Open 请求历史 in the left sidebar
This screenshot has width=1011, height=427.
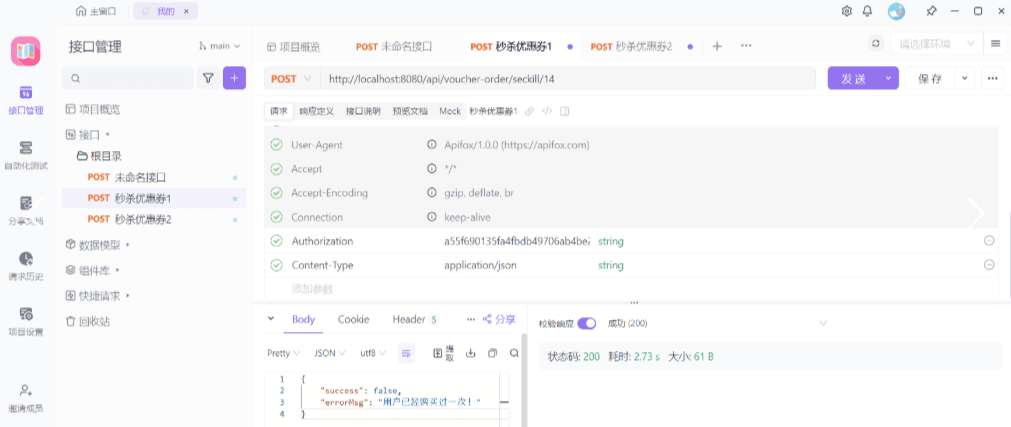(26, 264)
